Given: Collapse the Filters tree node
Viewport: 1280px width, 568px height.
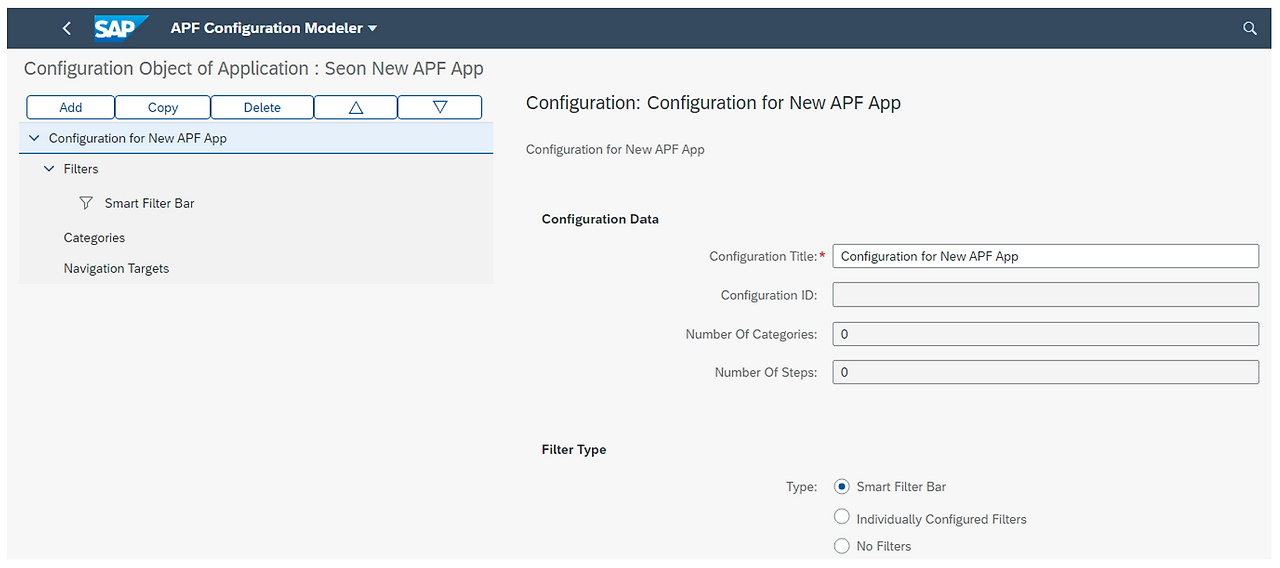Looking at the screenshot, I should point(49,169).
